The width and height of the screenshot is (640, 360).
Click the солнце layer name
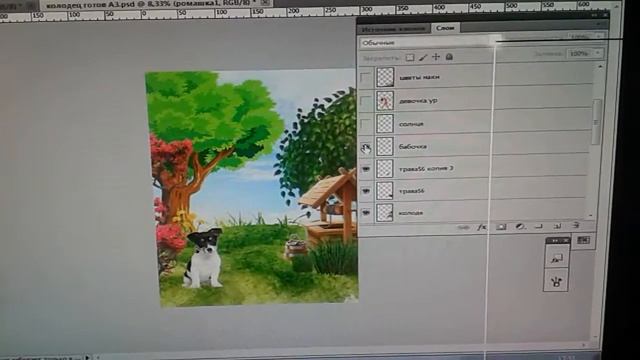pyautogui.click(x=411, y=124)
